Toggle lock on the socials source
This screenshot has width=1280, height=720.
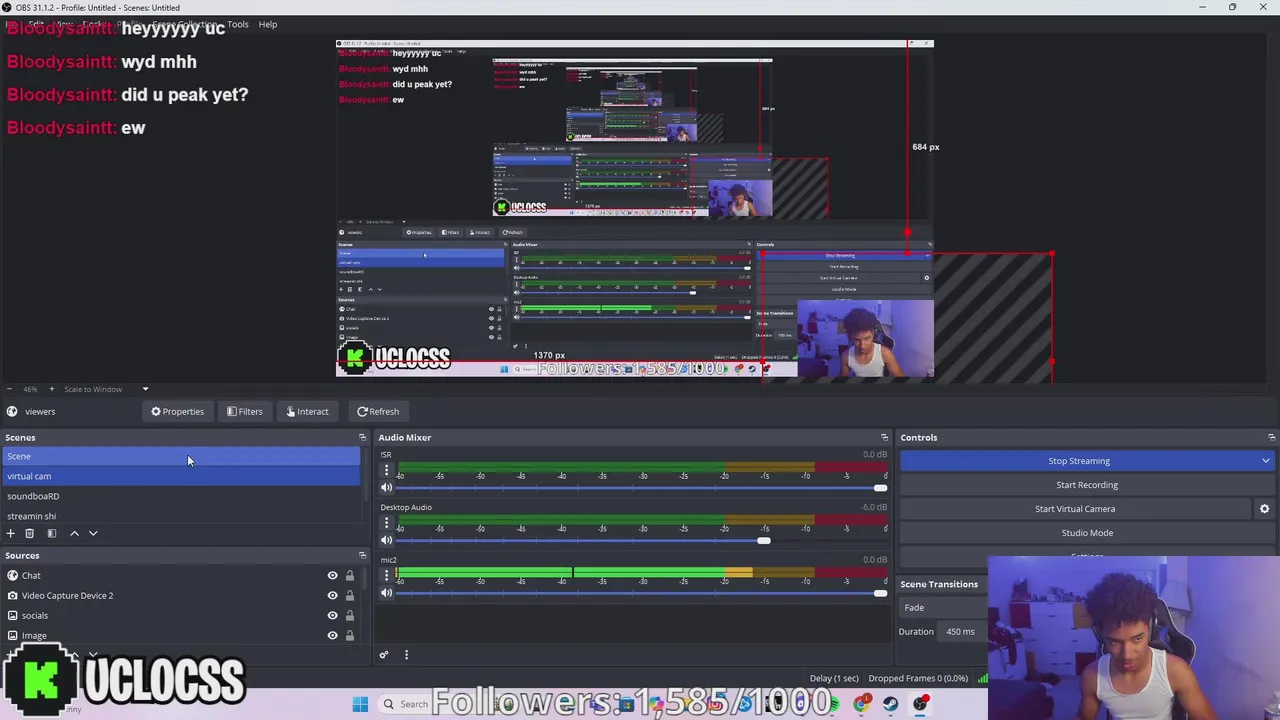click(x=349, y=616)
